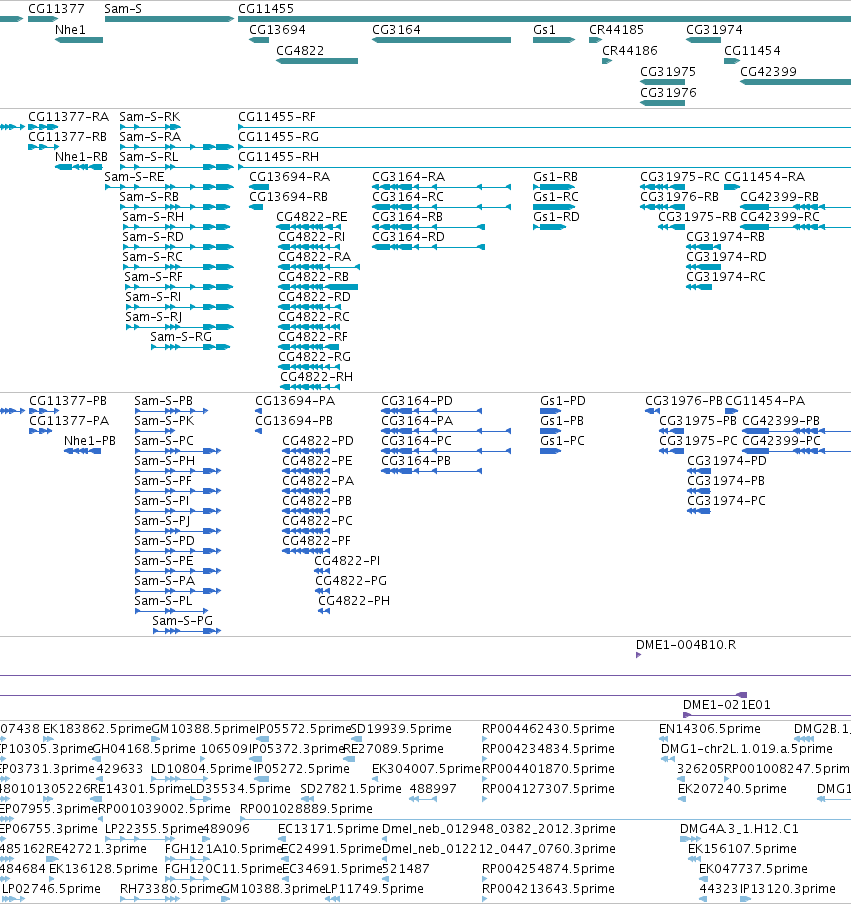The width and height of the screenshot is (851, 904).
Task: Select the CG4822 gene bar
Action: [x=317, y=61]
